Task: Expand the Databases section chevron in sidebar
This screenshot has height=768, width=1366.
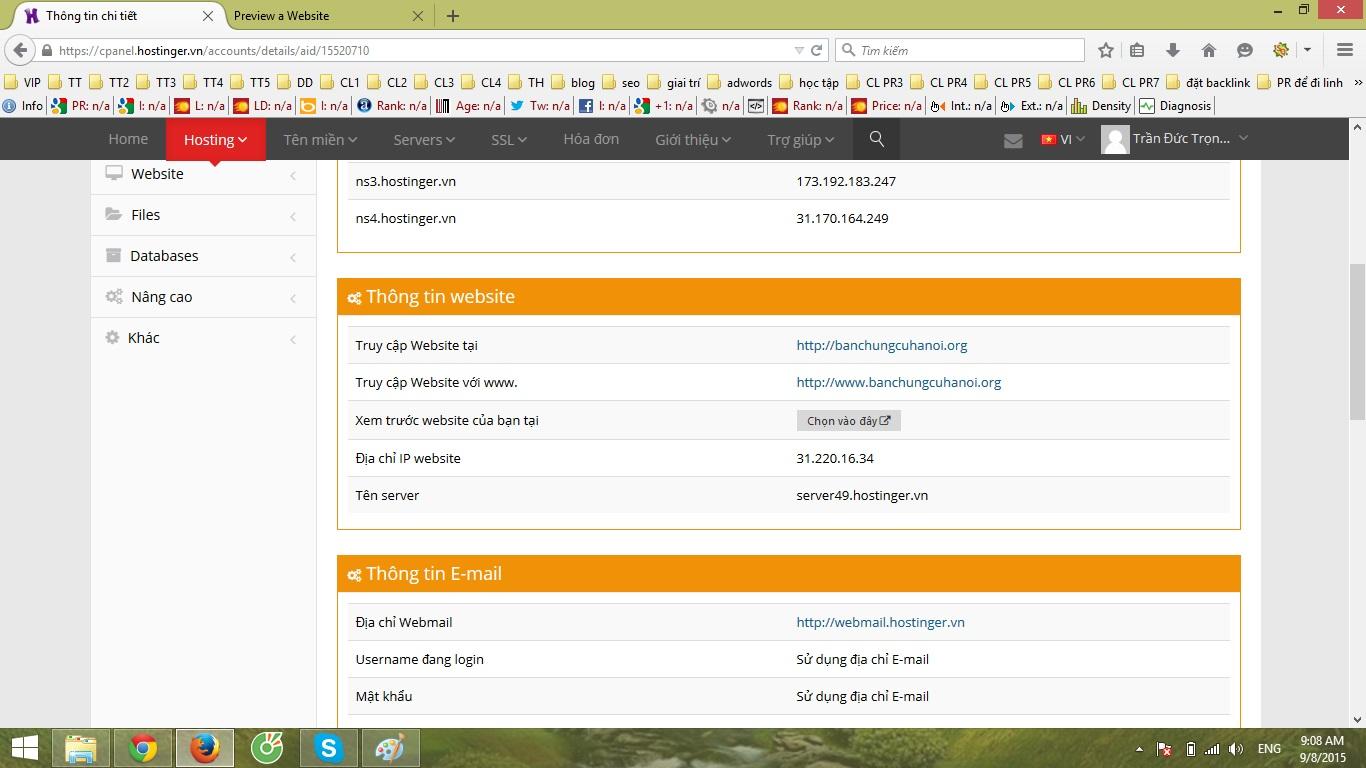Action: 293,257
